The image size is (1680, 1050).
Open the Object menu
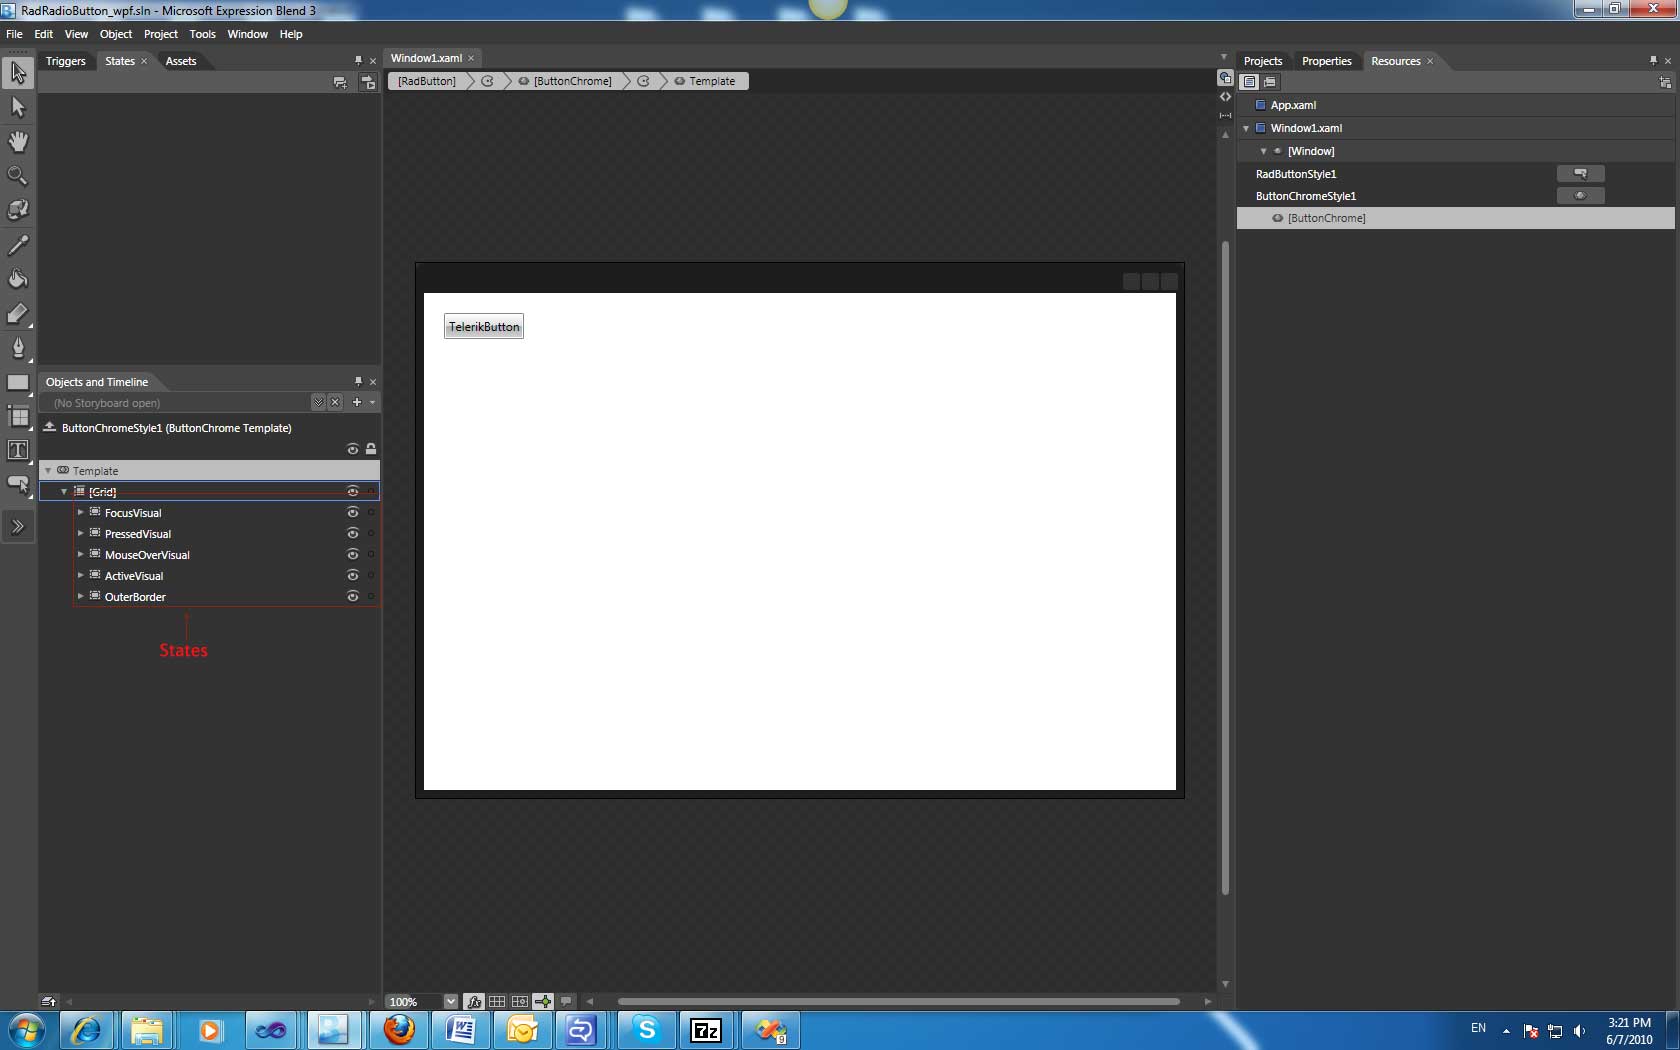pos(116,34)
